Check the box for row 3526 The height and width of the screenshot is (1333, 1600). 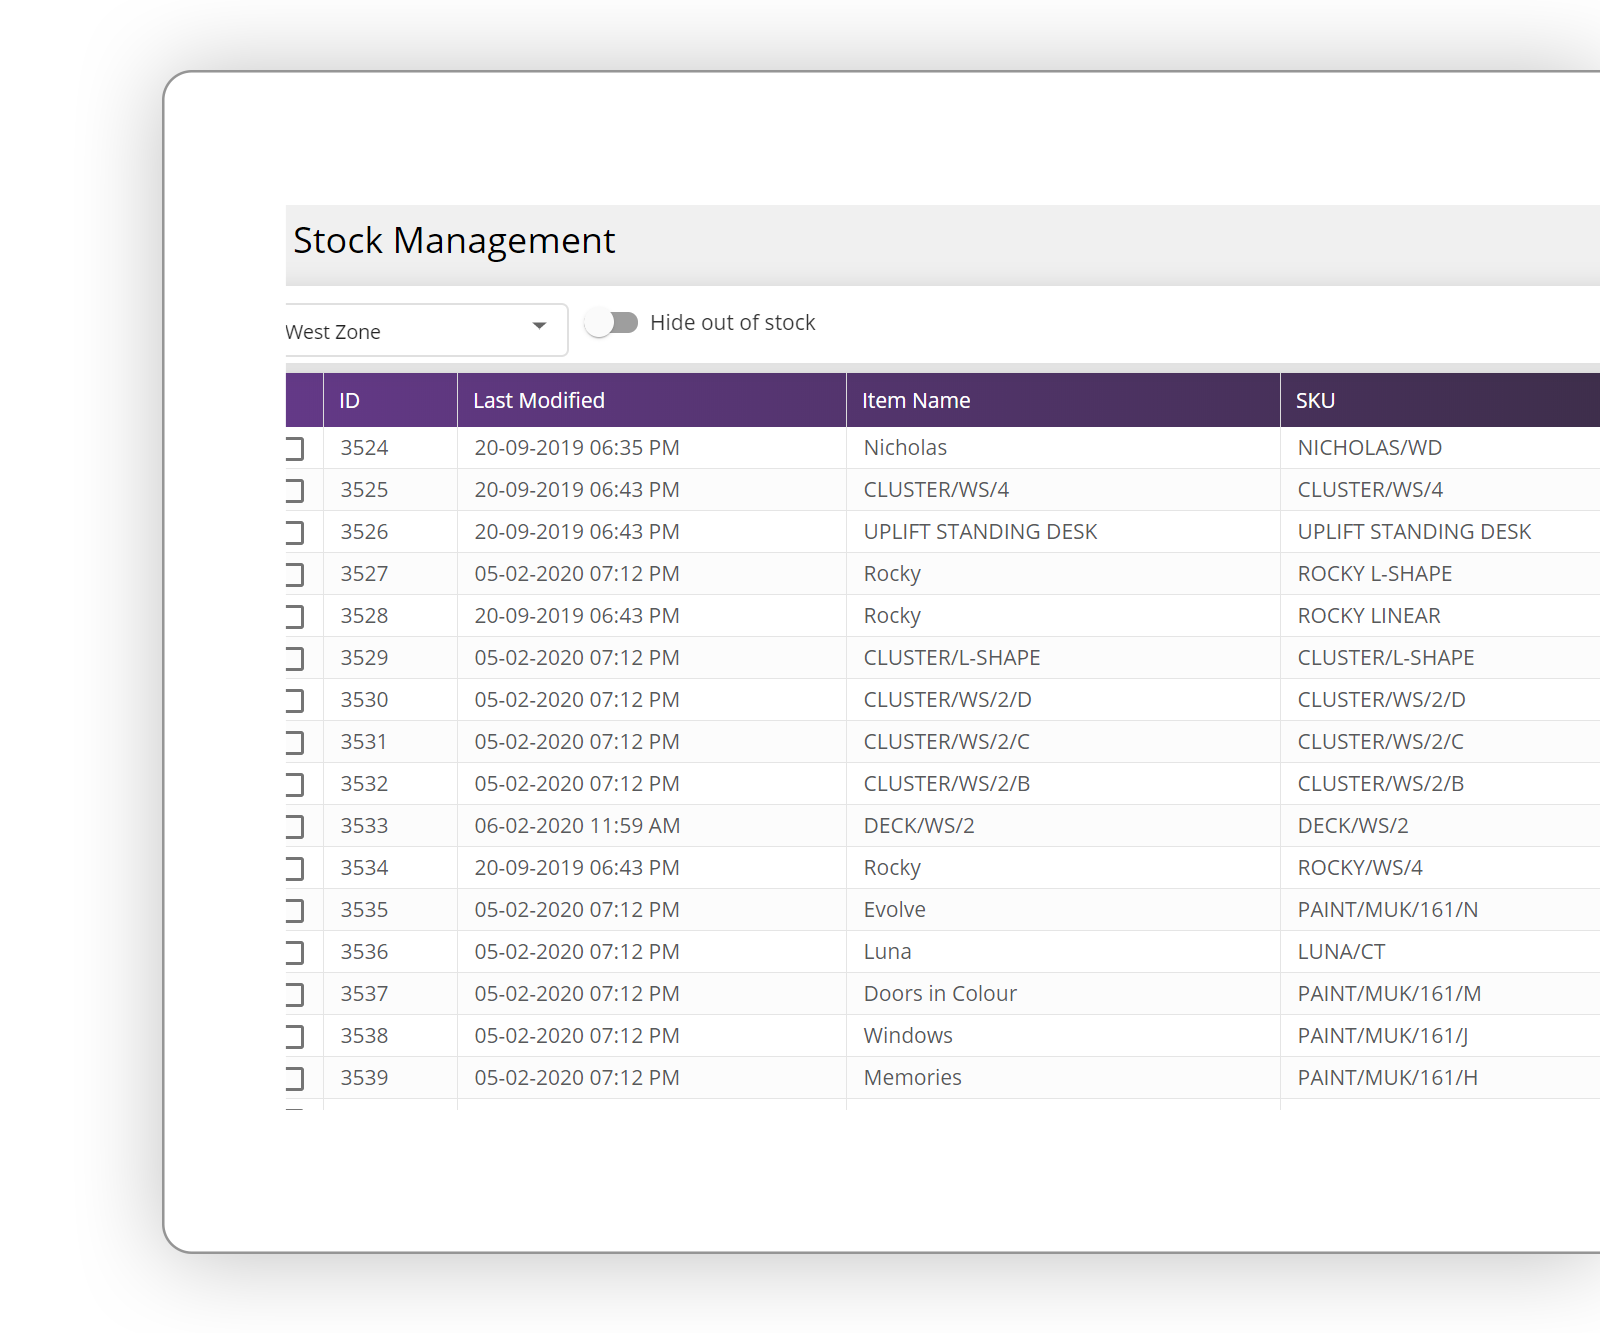click(x=294, y=532)
